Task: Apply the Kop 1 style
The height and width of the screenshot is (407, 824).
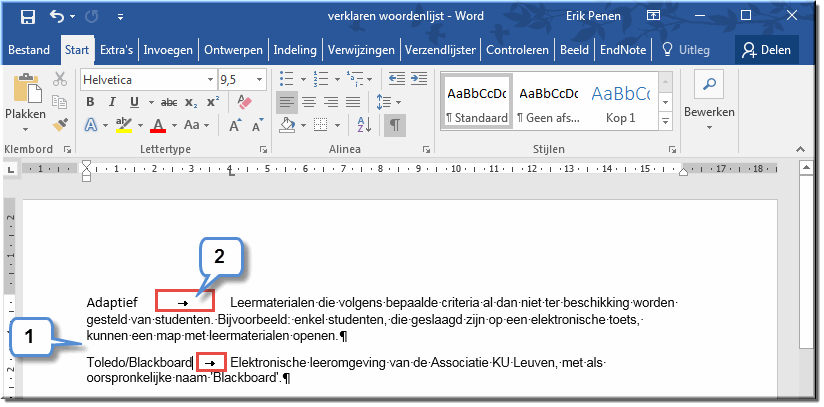Action: 621,102
